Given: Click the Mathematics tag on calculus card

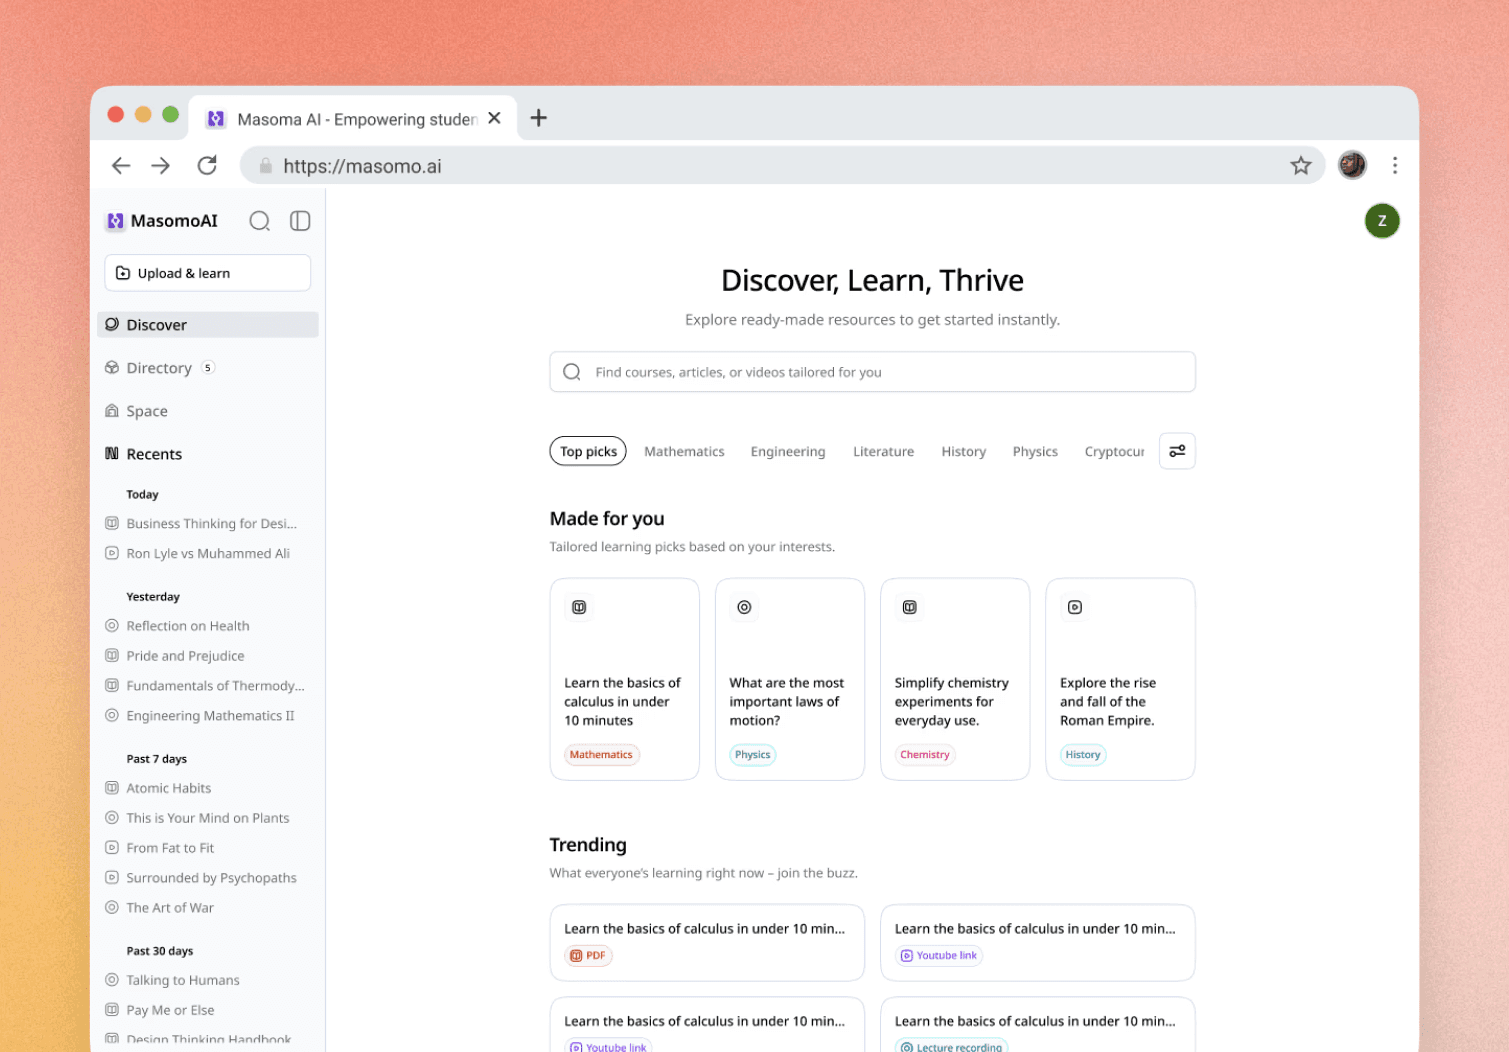Looking at the screenshot, I should [x=601, y=755].
